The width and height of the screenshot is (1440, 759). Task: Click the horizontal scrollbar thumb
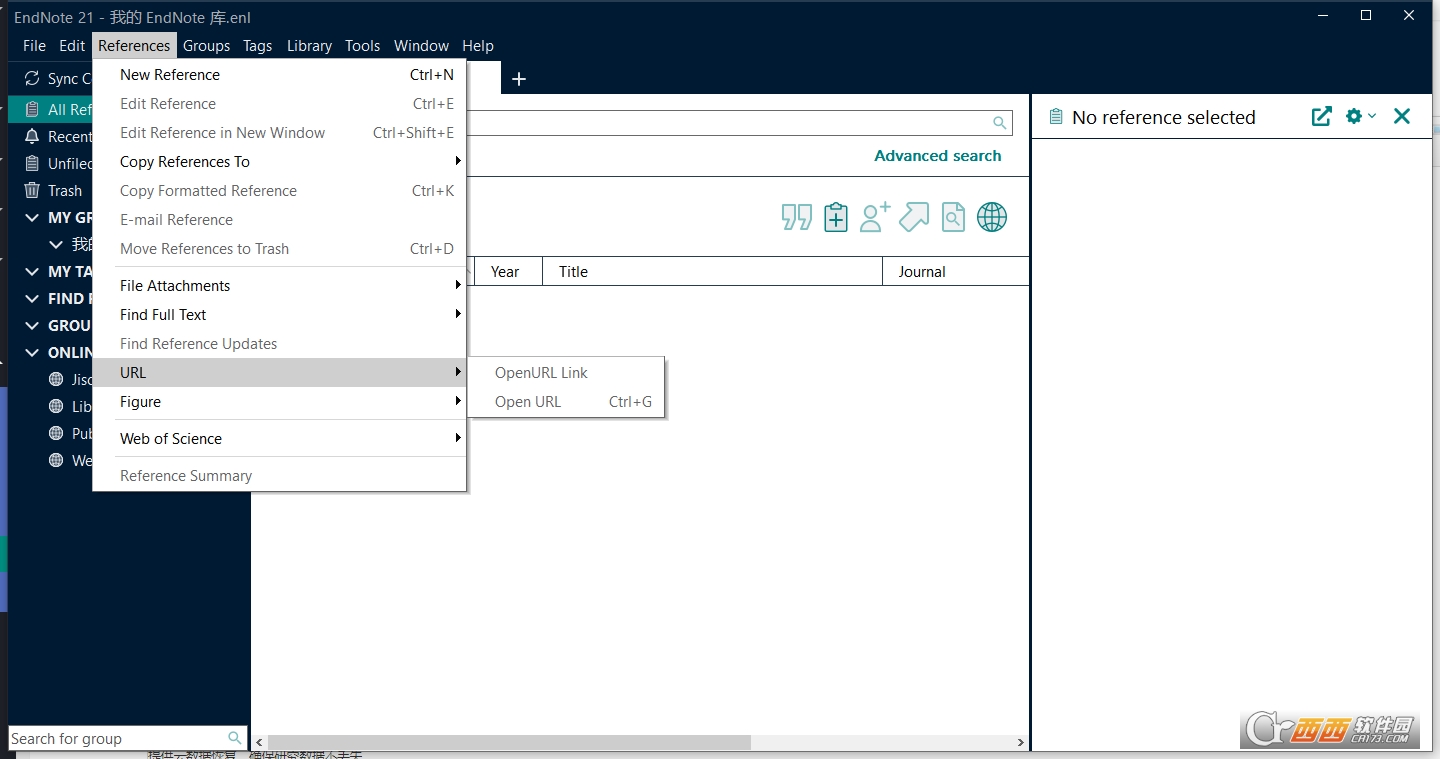[509, 742]
